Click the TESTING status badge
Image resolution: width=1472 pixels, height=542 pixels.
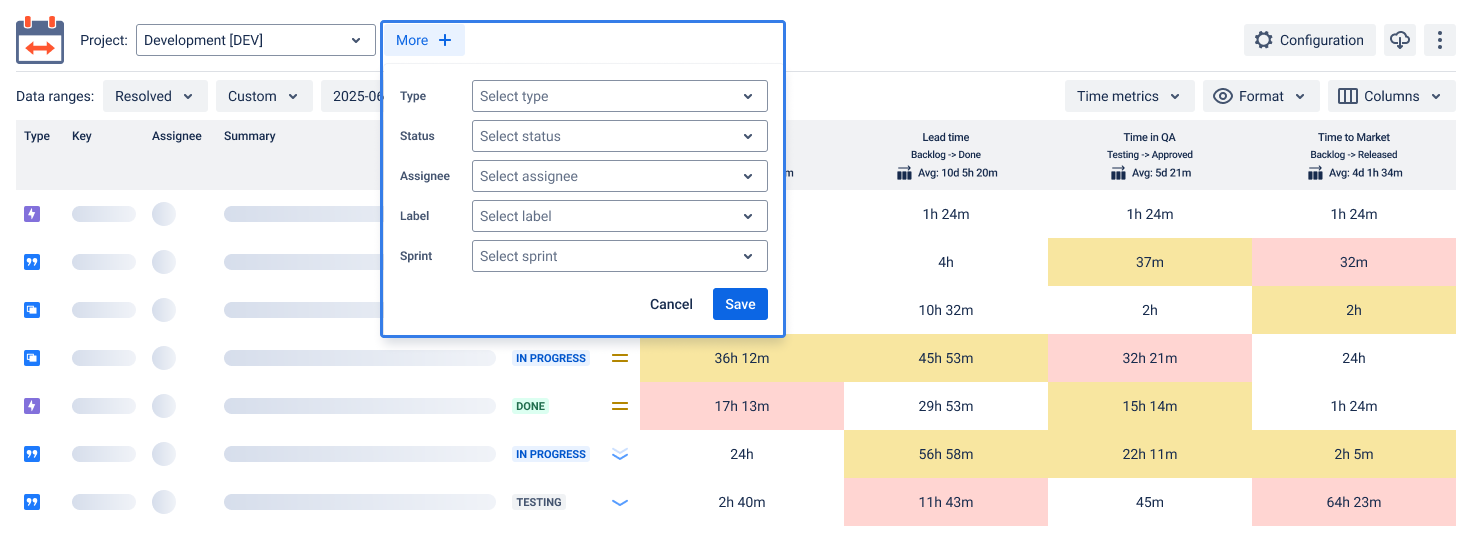click(539, 502)
